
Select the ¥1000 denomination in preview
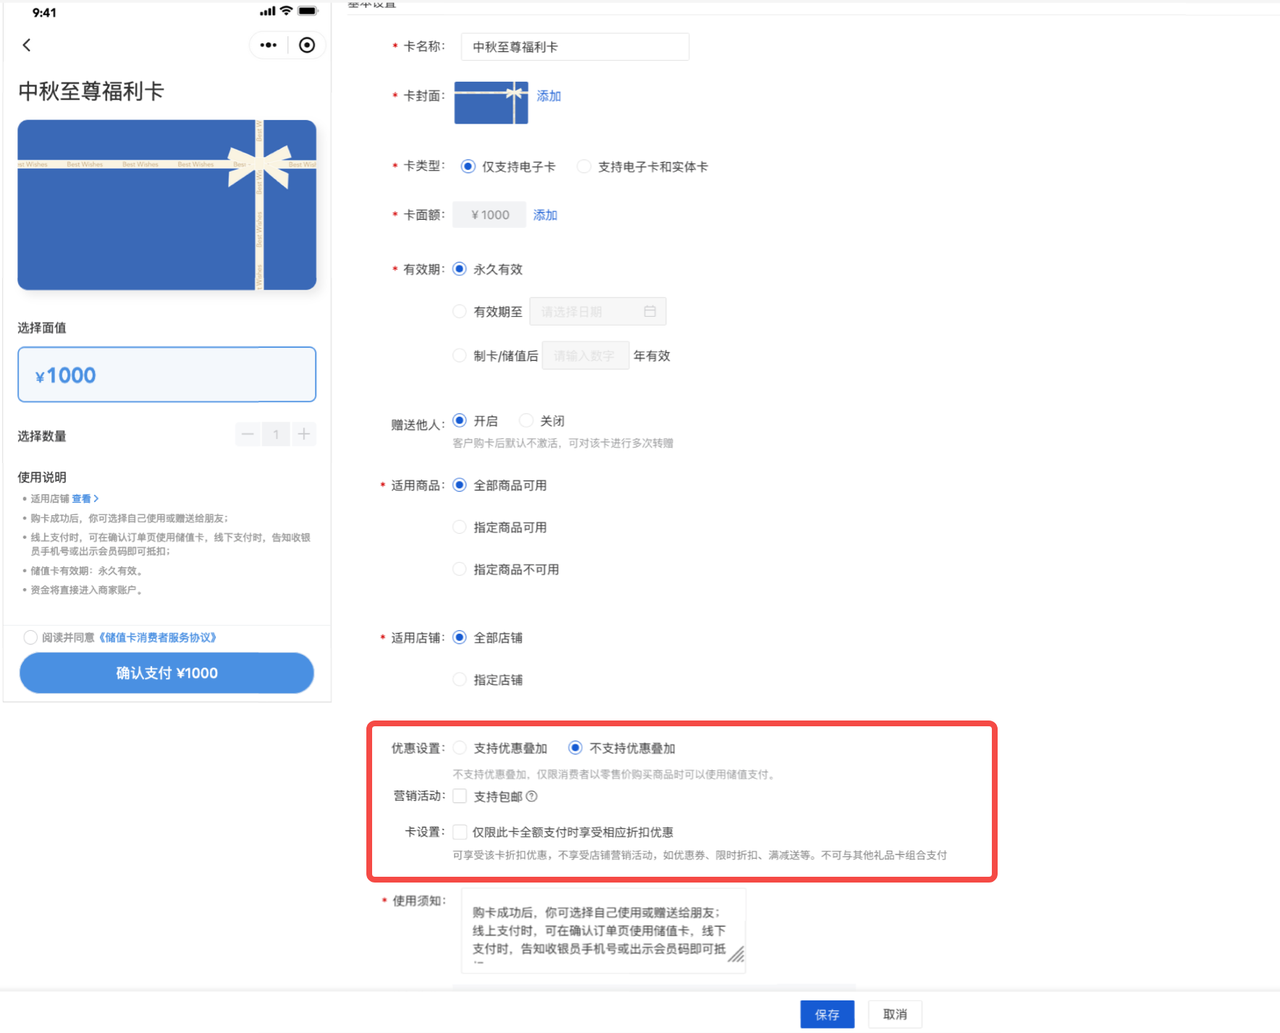167,375
